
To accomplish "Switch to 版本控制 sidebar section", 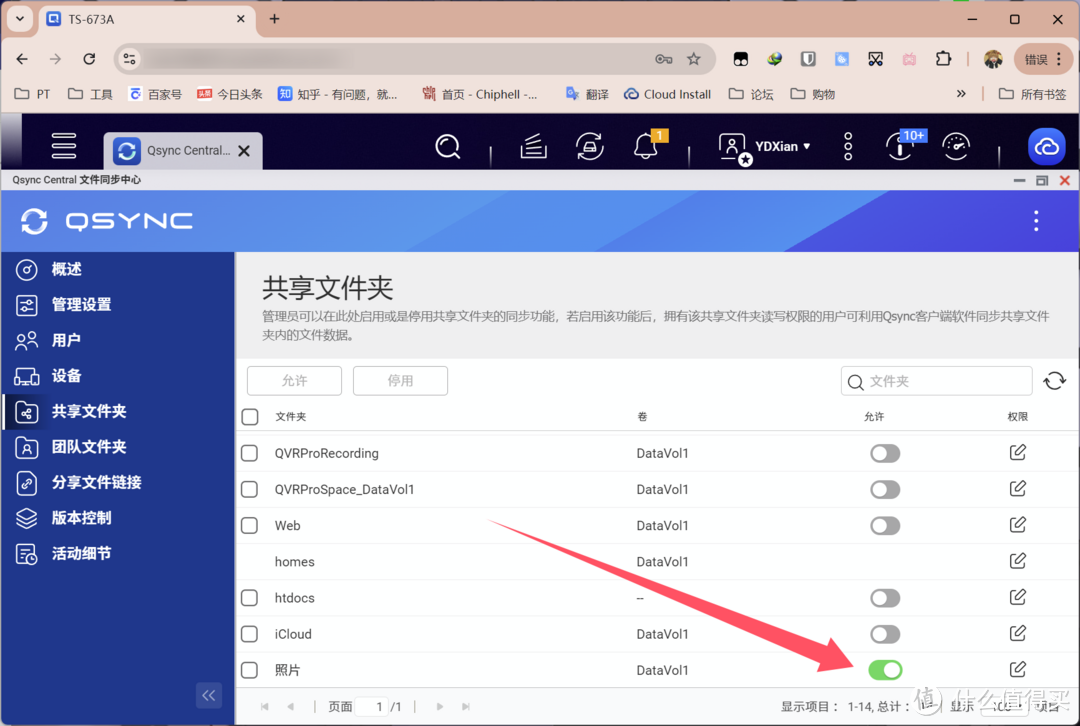I will click(82, 518).
